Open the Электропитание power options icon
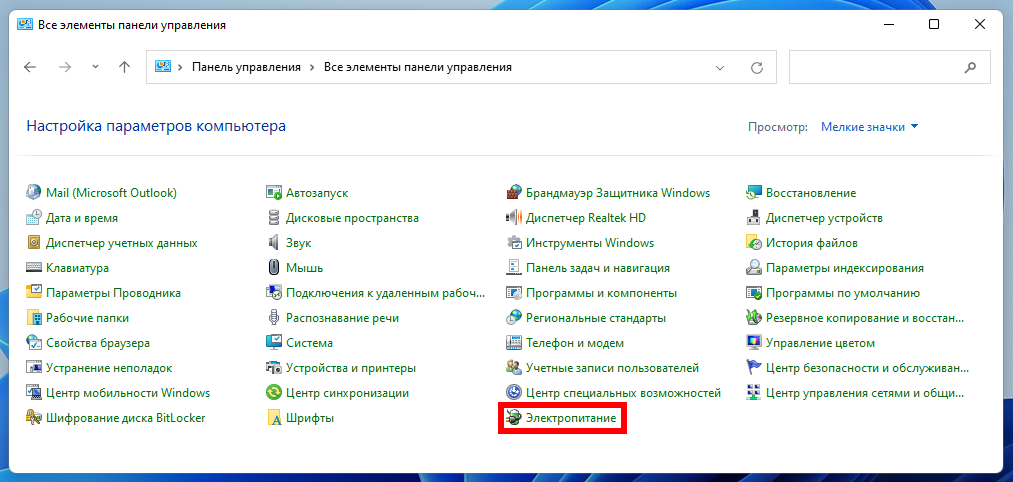The height and width of the screenshot is (482, 1013). [514, 418]
